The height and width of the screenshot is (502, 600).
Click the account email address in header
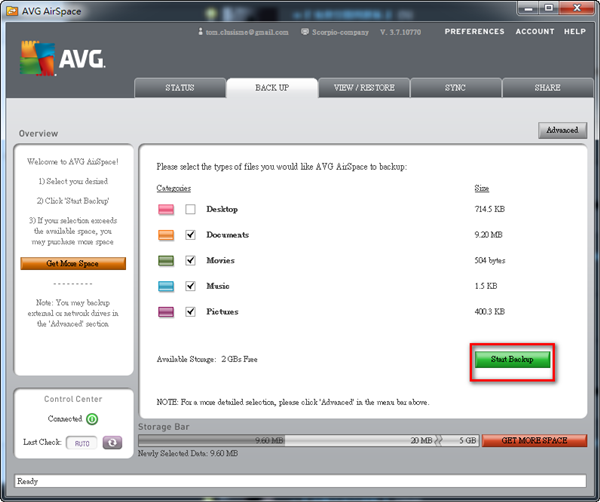[x=247, y=32]
